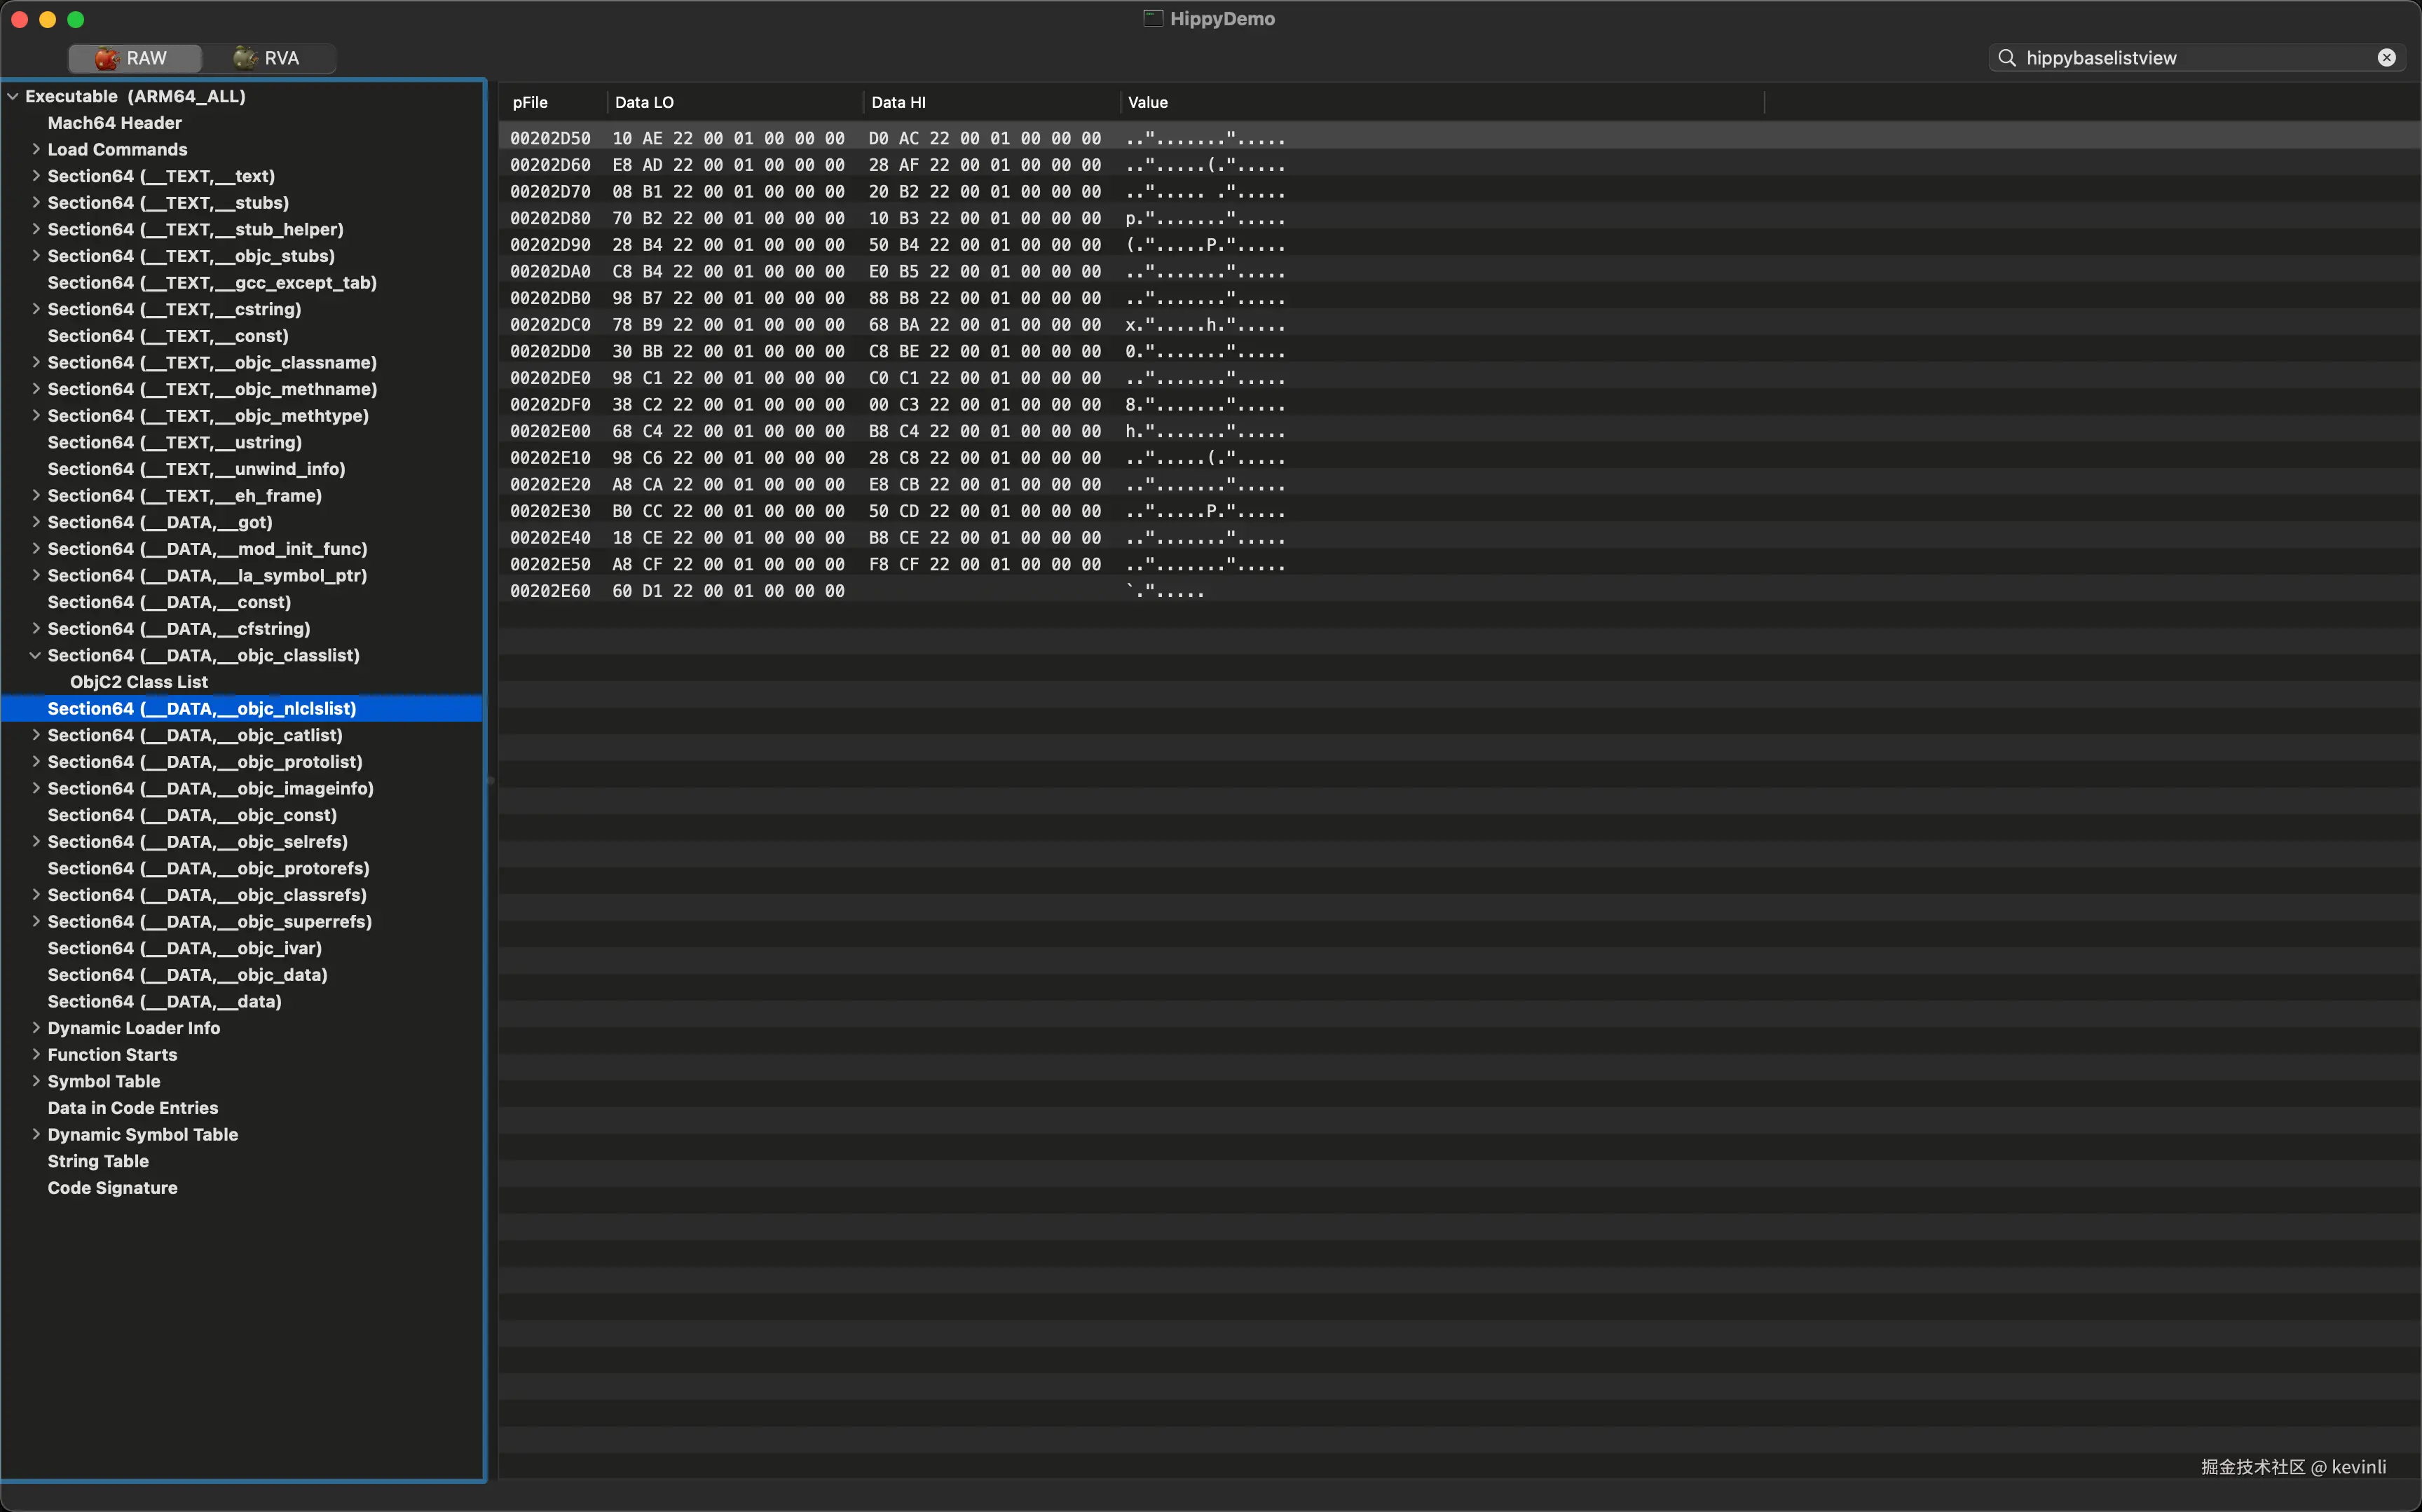Switch to the RAW address mode
This screenshot has width=2422, height=1512.
click(135, 58)
